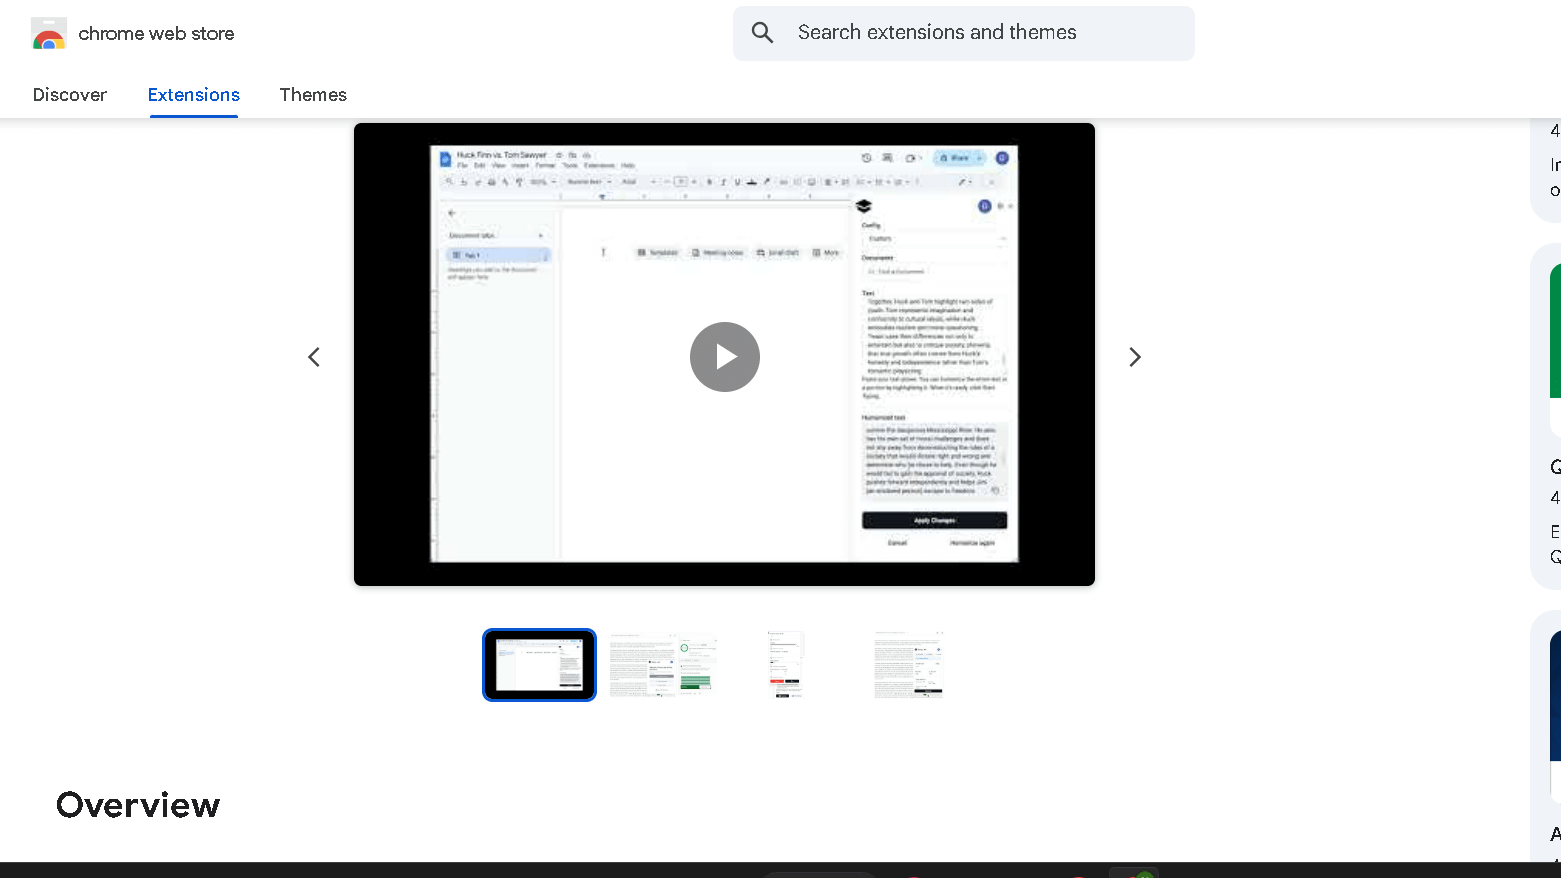Switch to the Themes tab
The height and width of the screenshot is (878, 1561).
pyautogui.click(x=313, y=95)
